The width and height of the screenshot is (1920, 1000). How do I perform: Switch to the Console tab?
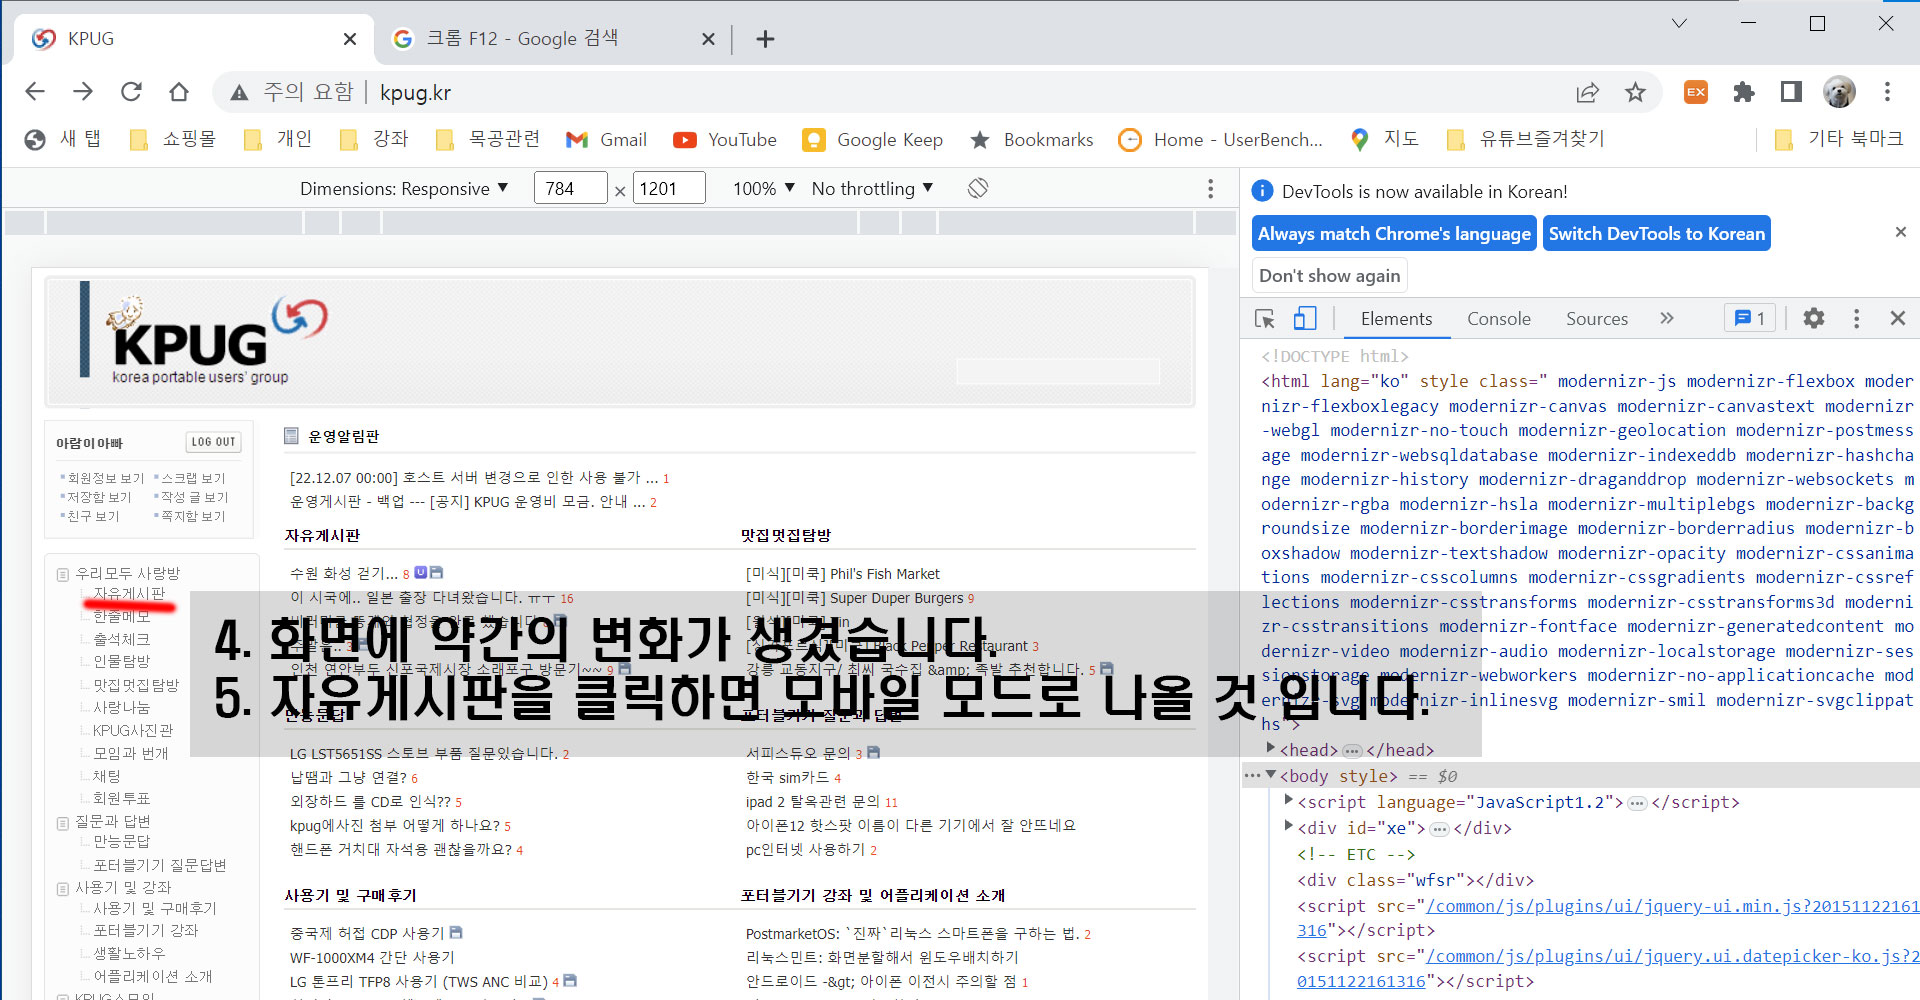click(1498, 319)
